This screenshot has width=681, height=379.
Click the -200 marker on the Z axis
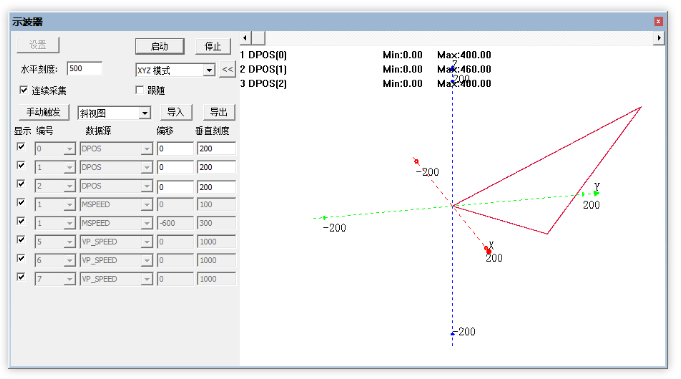[453, 333]
